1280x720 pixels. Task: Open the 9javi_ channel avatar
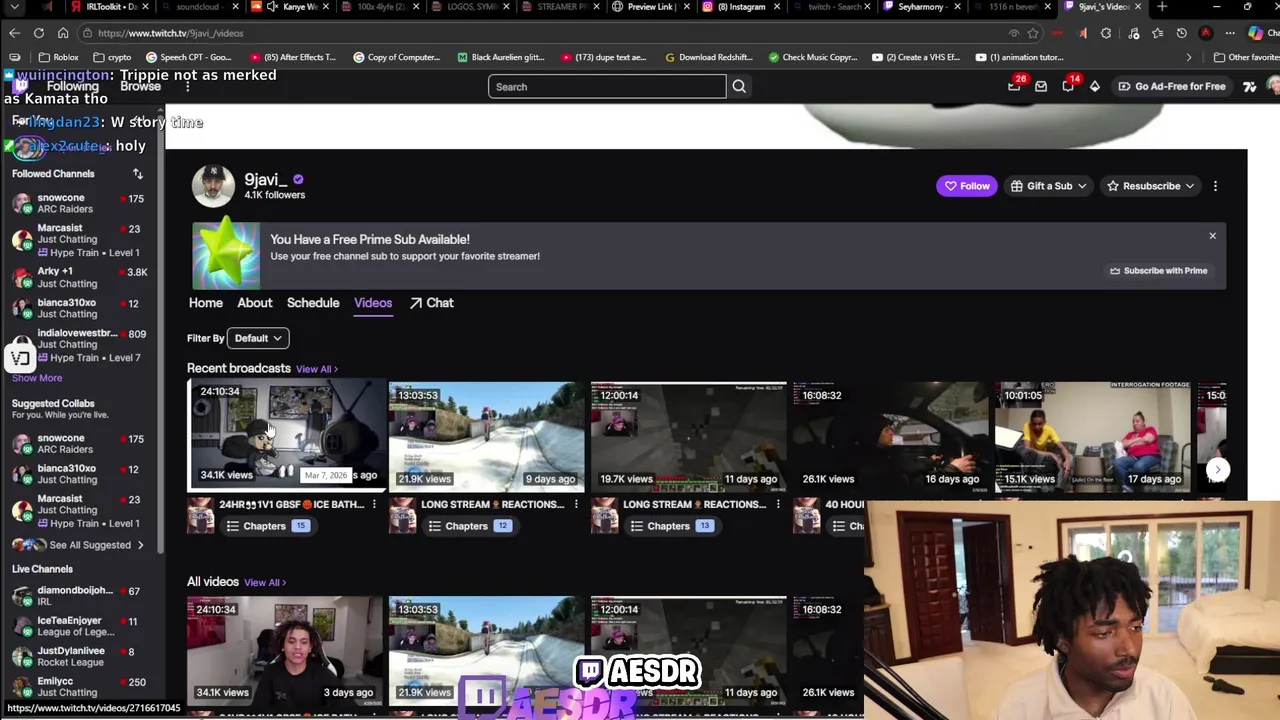213,185
